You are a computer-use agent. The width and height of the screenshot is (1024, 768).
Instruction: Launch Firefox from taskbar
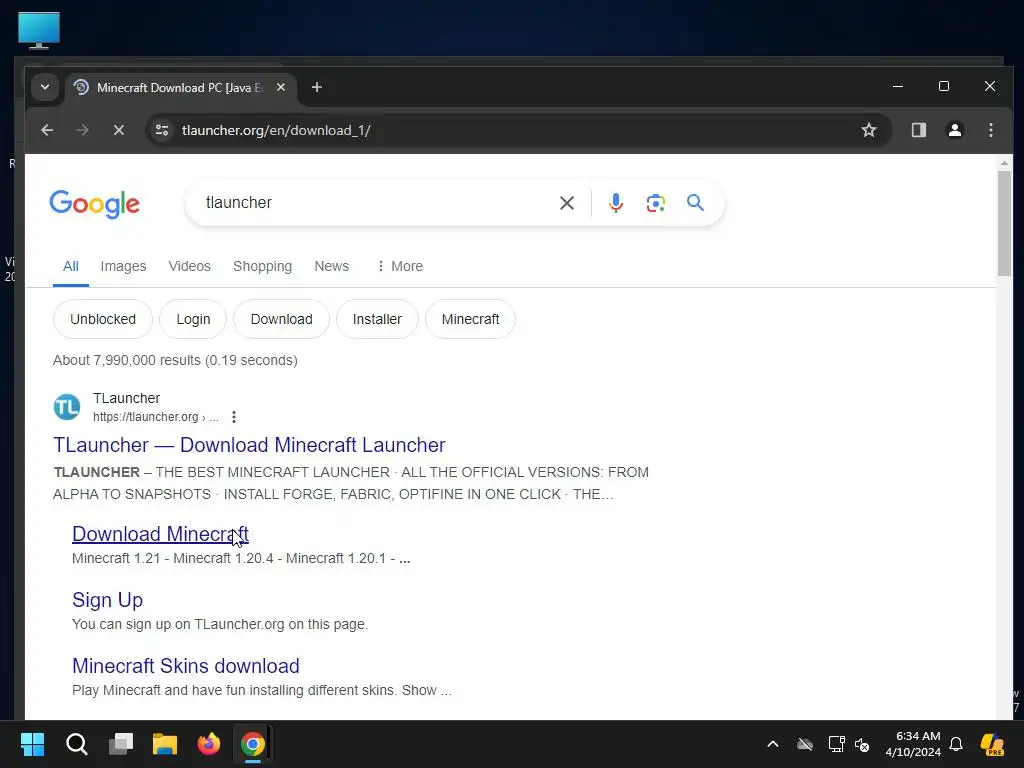point(209,744)
